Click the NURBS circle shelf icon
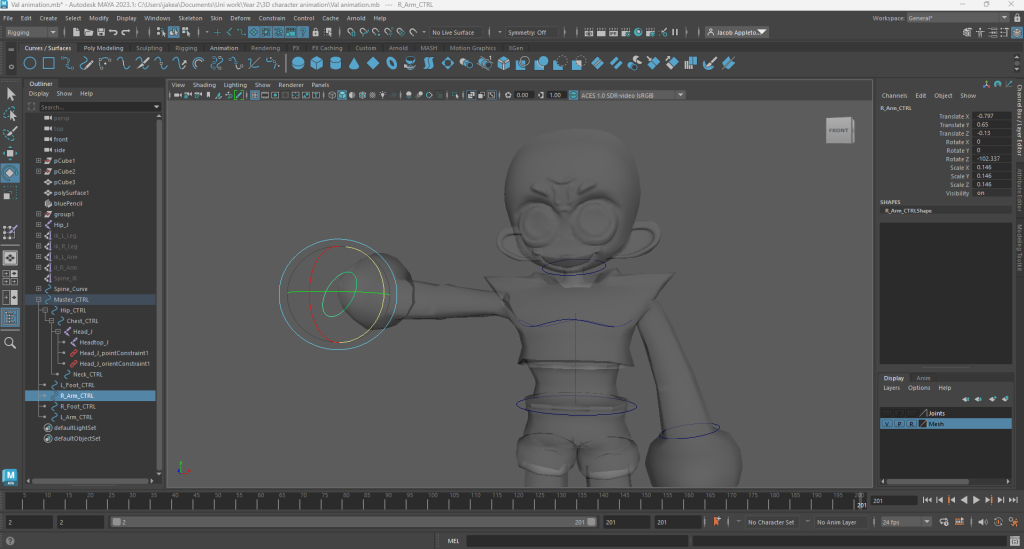The height and width of the screenshot is (549, 1024). (32, 63)
